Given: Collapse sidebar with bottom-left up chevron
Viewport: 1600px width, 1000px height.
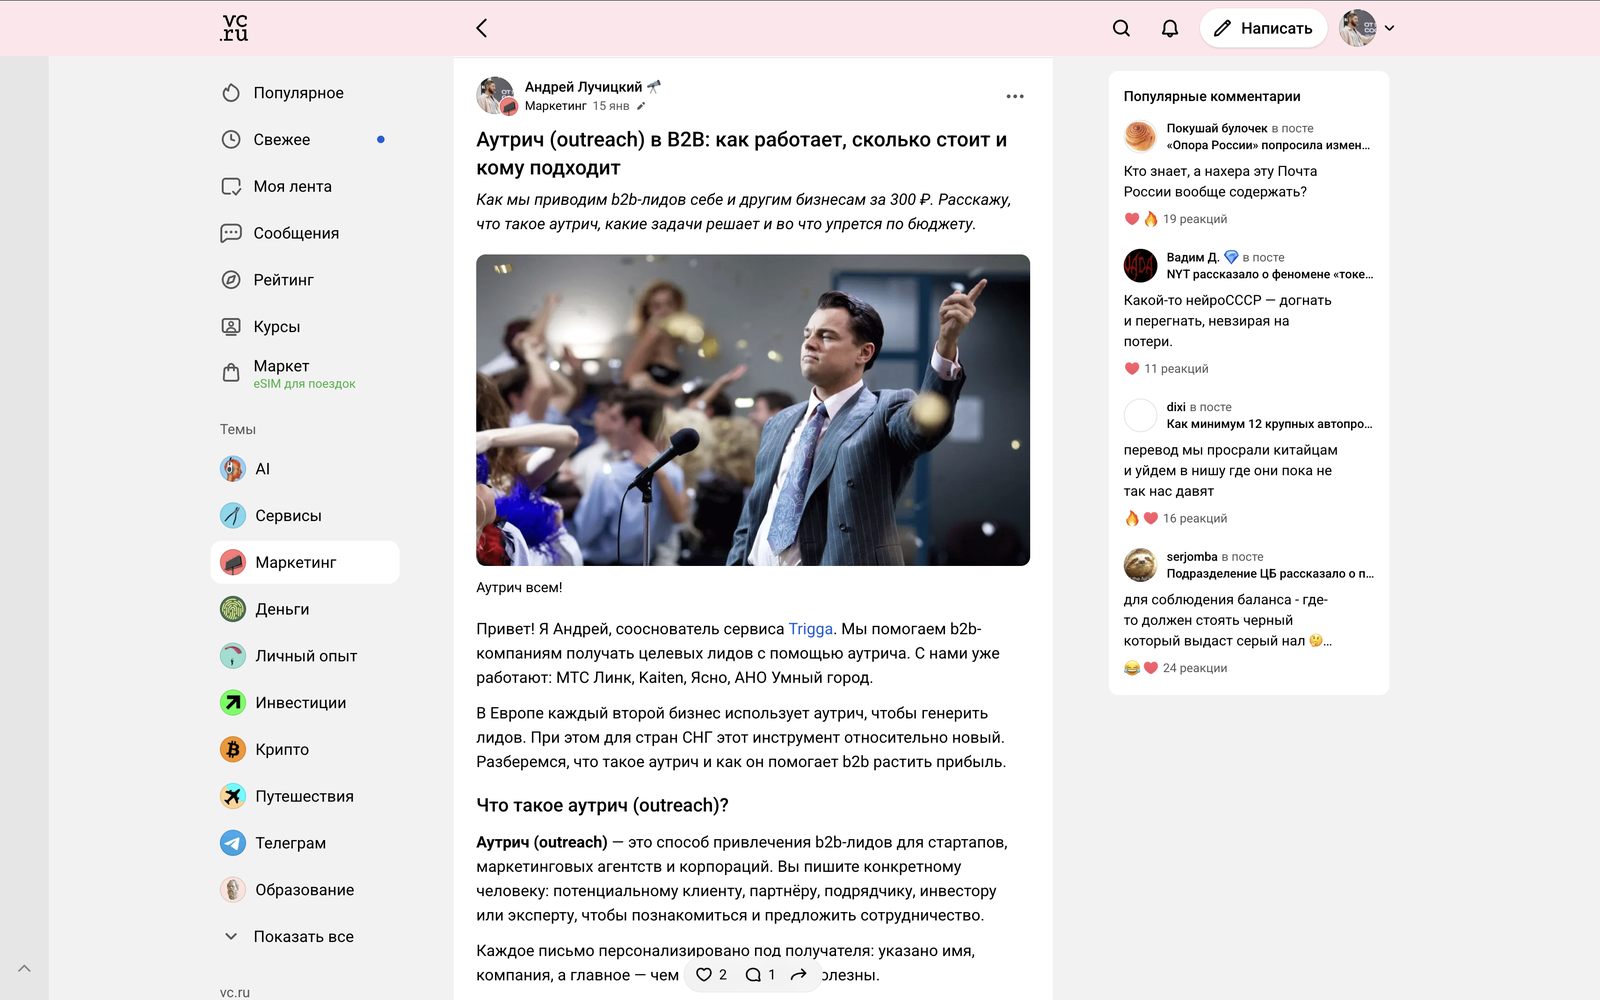Looking at the screenshot, I should 24,968.
